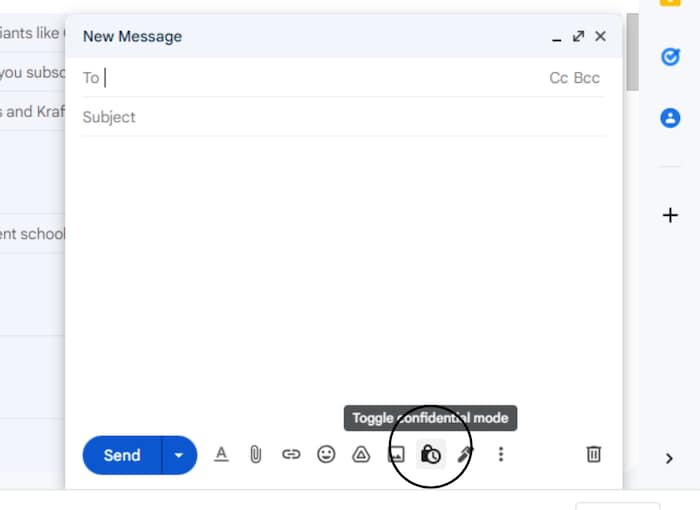Click the formatting options icon
This screenshot has height=510, width=700.
(222, 454)
